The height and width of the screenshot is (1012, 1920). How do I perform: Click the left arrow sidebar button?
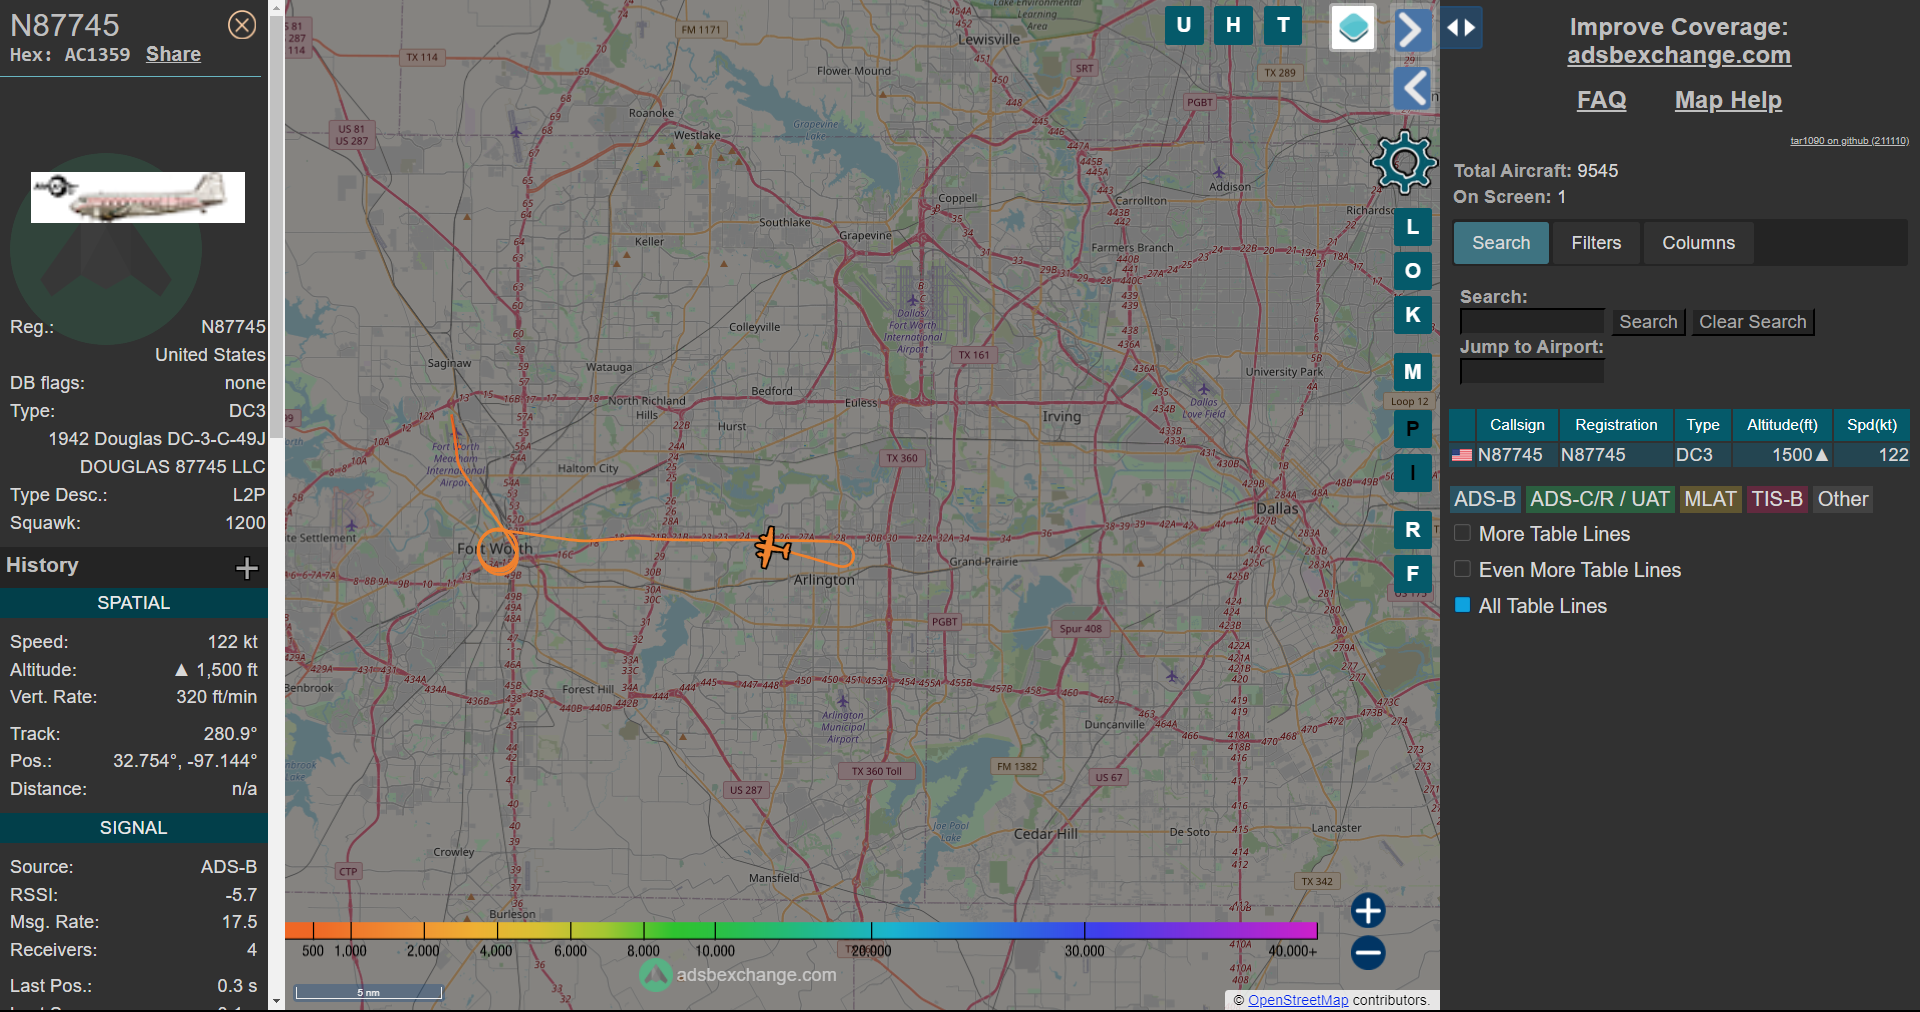pyautogui.click(x=1412, y=88)
